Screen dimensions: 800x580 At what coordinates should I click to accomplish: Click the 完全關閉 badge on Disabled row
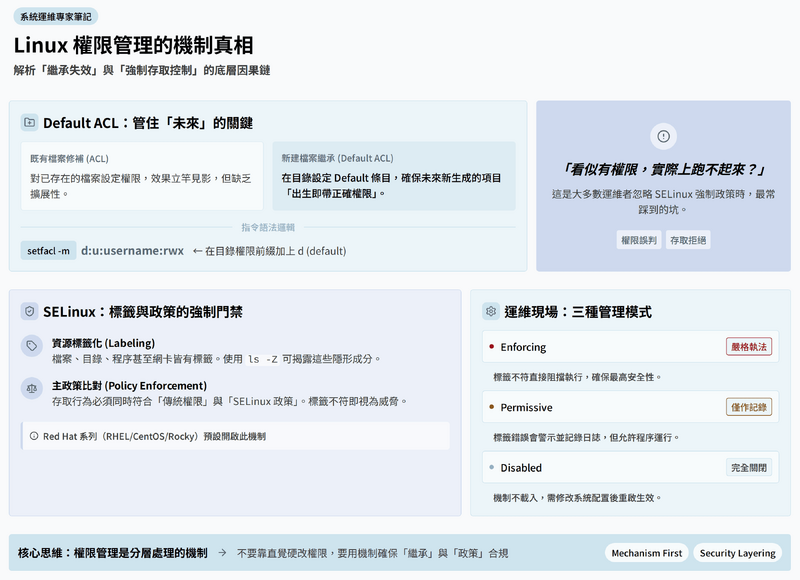[749, 467]
